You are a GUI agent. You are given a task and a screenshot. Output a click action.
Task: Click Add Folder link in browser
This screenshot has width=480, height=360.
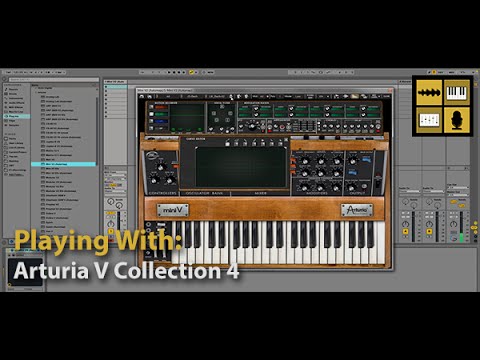[x=16, y=174]
